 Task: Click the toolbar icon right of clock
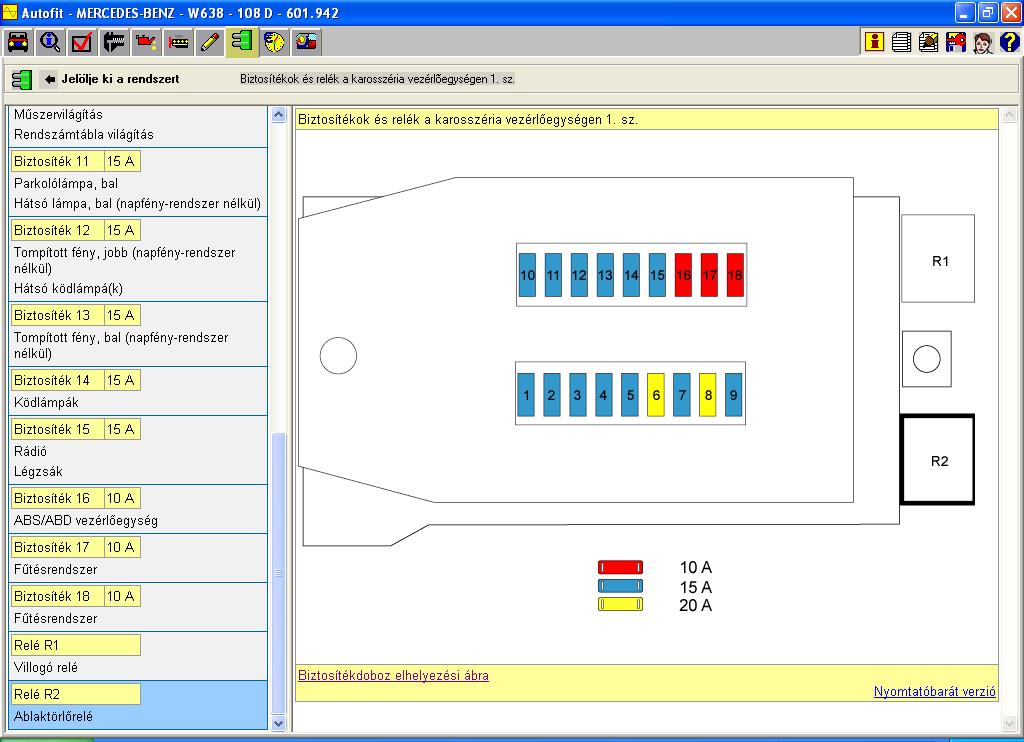306,42
